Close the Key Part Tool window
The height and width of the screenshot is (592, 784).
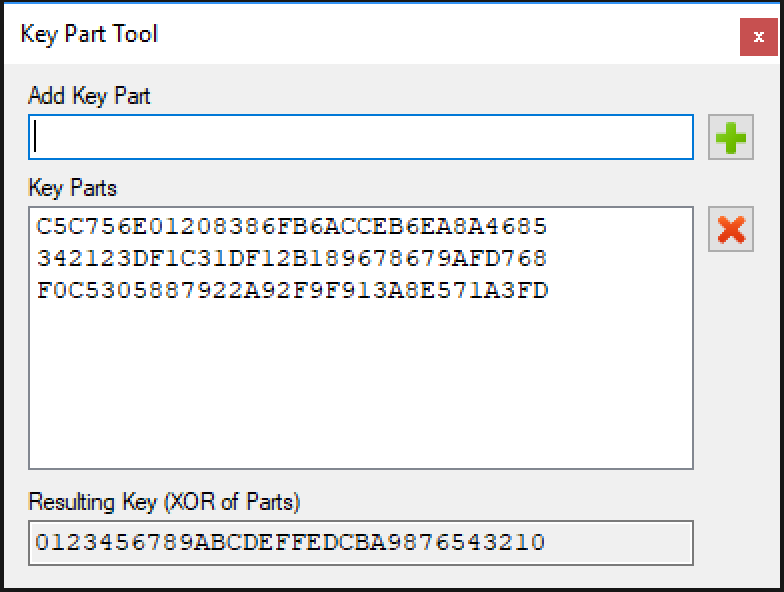point(758,36)
